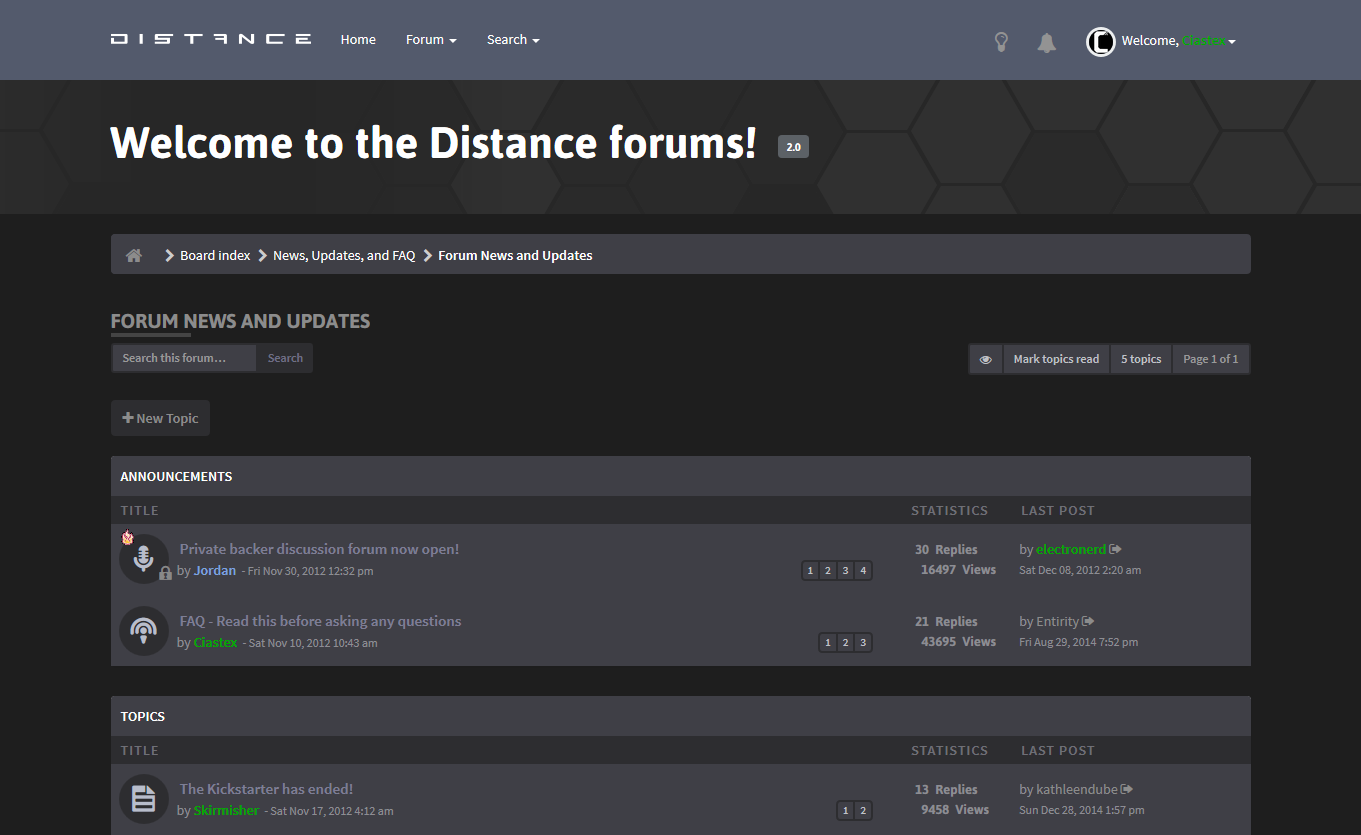The width and height of the screenshot is (1361, 835).
Task: Open Board index from the breadcrumb
Action: [215, 255]
